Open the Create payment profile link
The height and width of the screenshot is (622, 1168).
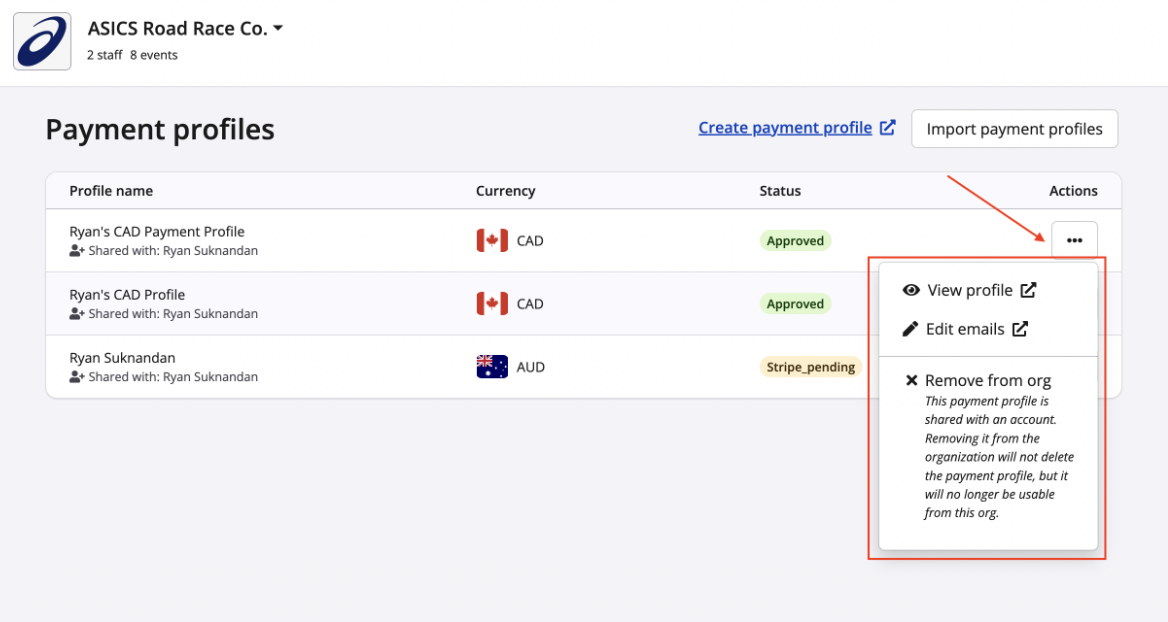point(785,128)
